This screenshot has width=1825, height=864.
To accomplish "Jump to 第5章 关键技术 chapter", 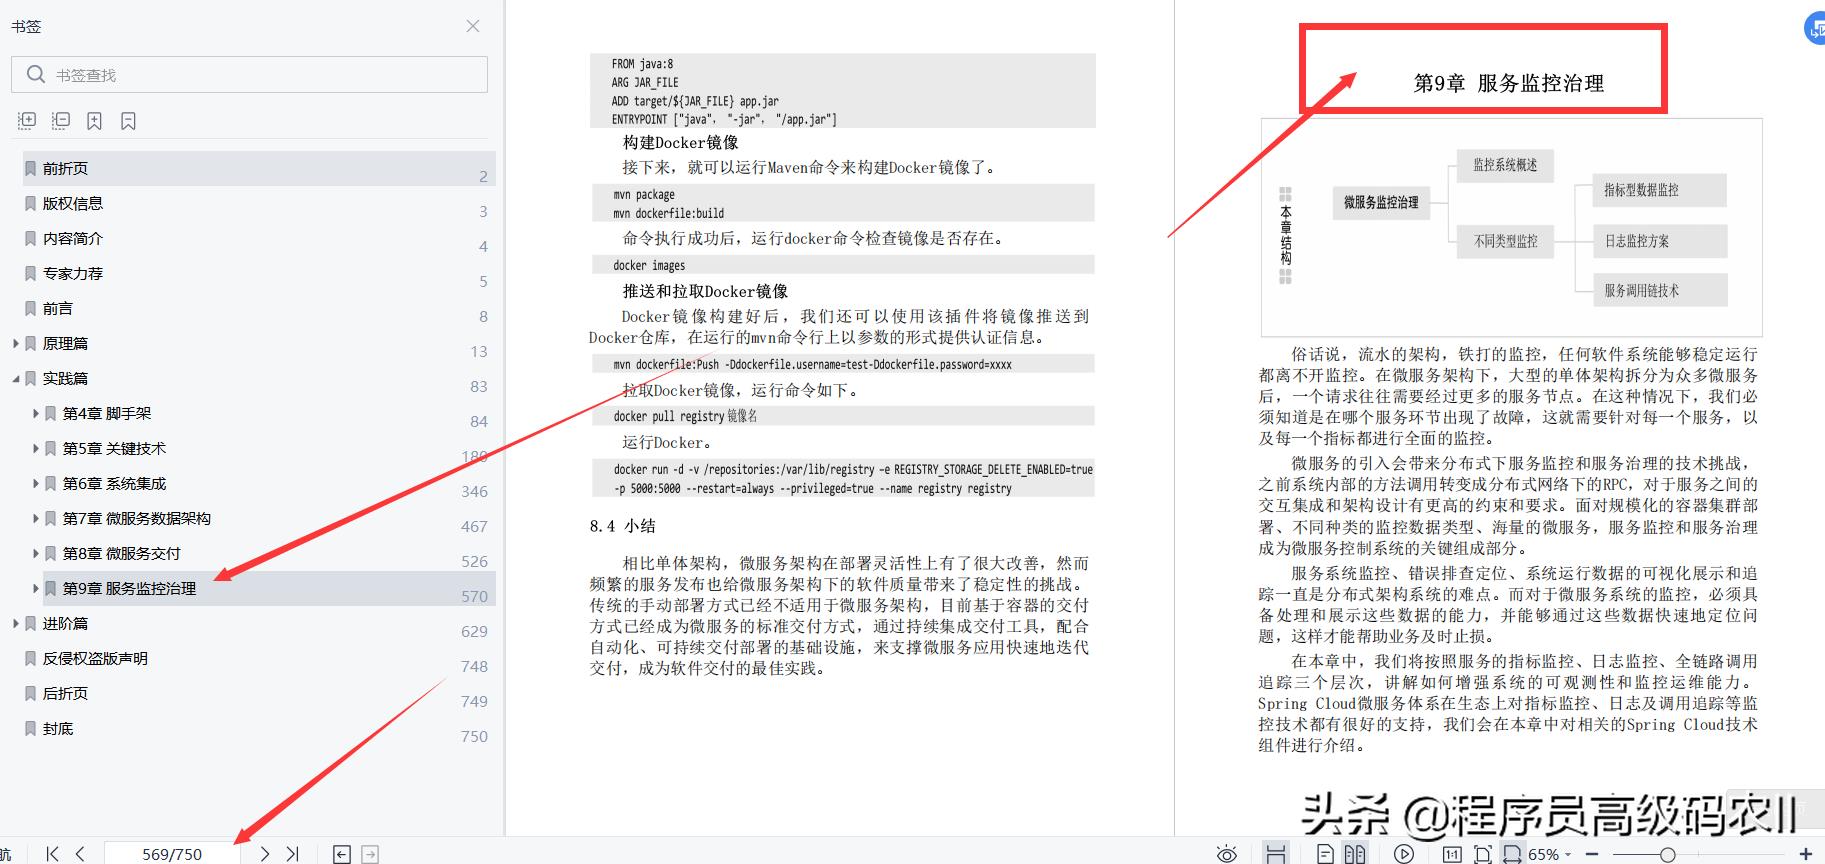I will (x=114, y=448).
